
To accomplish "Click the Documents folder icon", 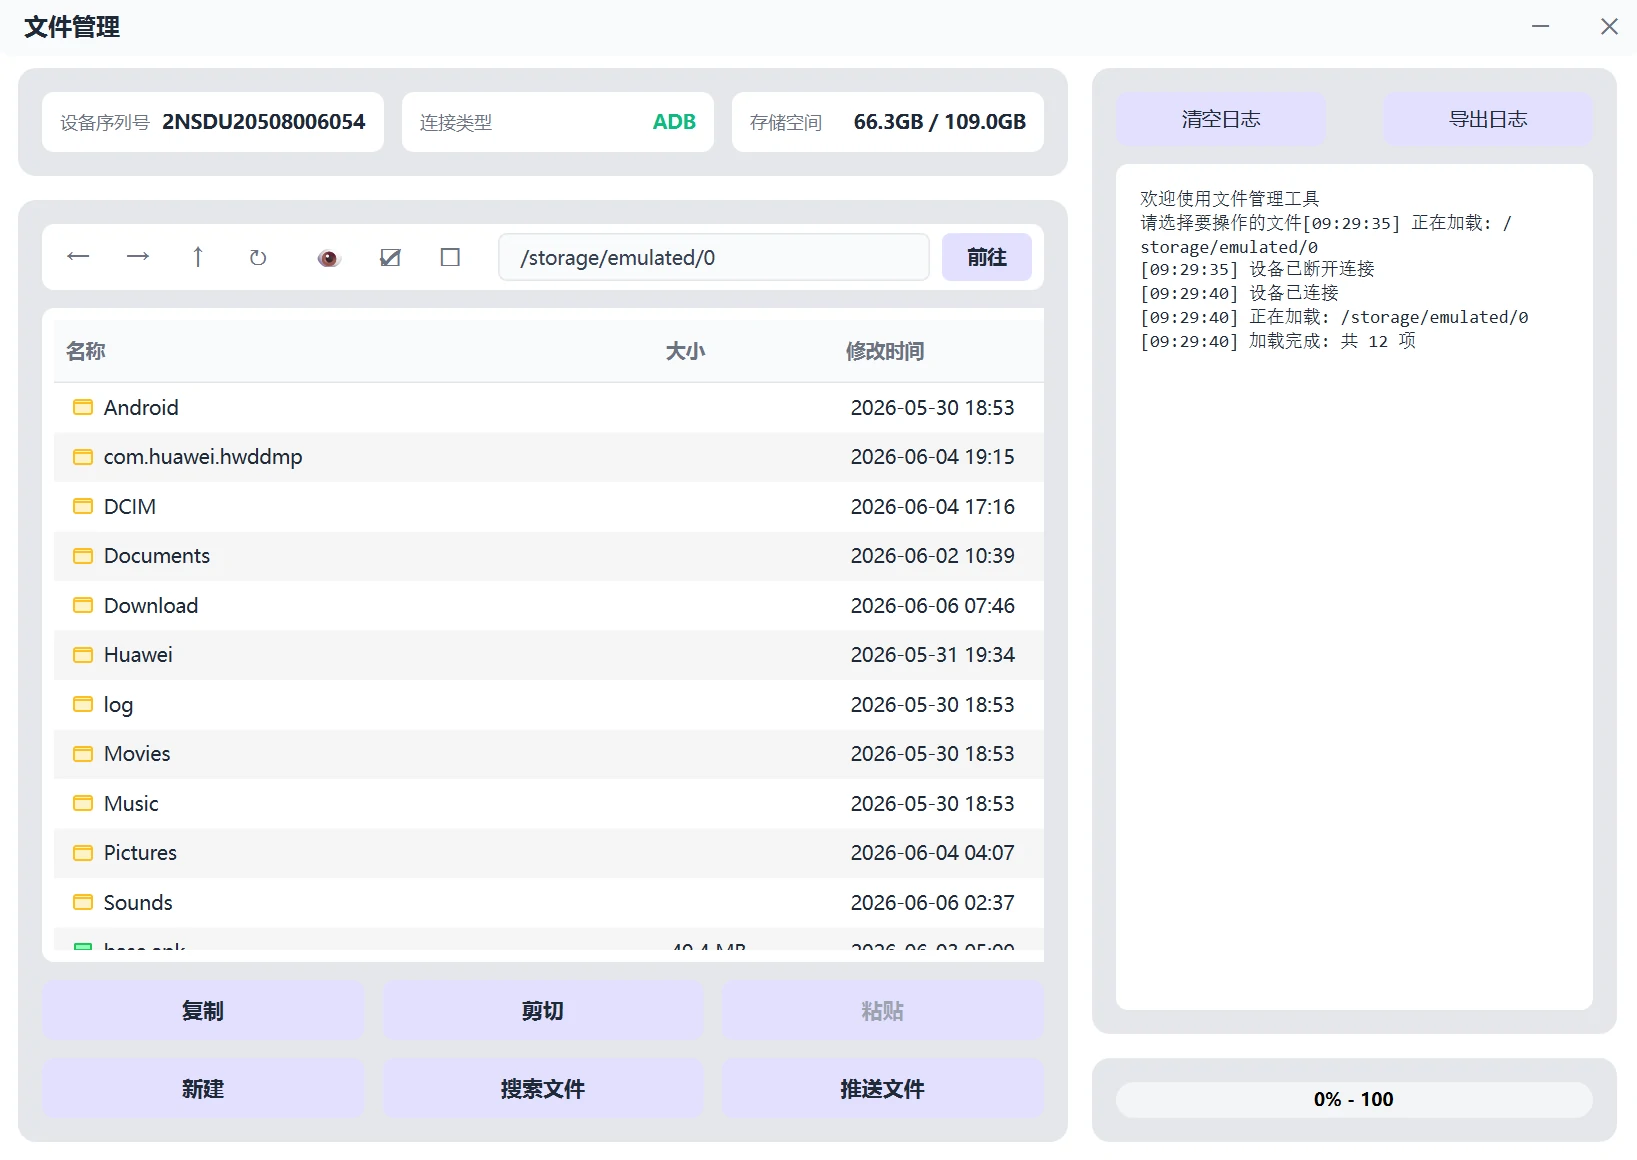I will point(83,556).
